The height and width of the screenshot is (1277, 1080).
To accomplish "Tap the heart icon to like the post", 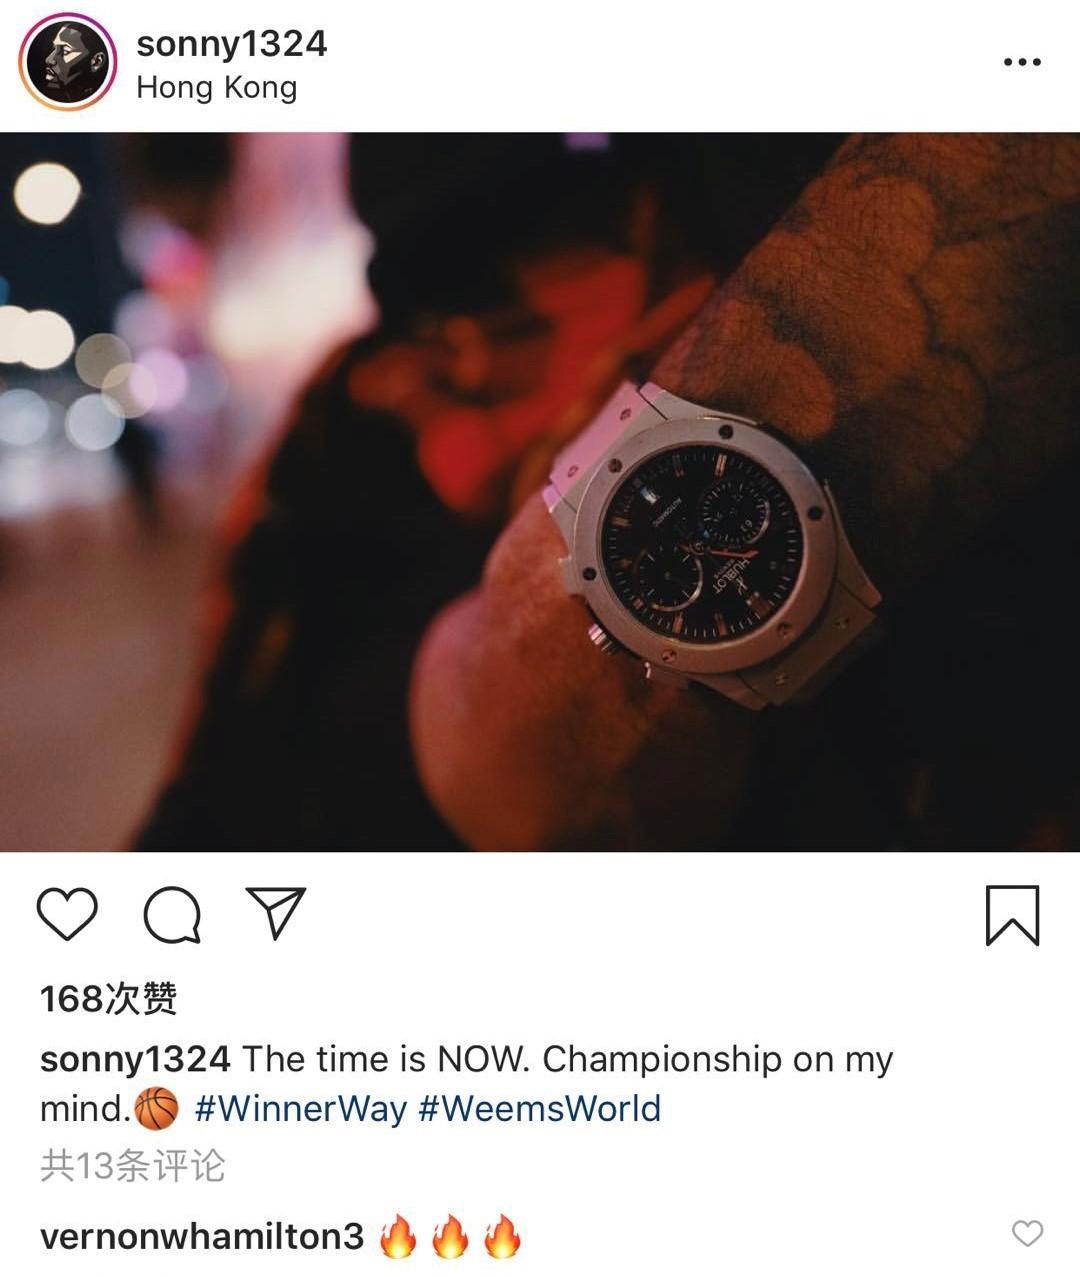I will click(x=67, y=914).
